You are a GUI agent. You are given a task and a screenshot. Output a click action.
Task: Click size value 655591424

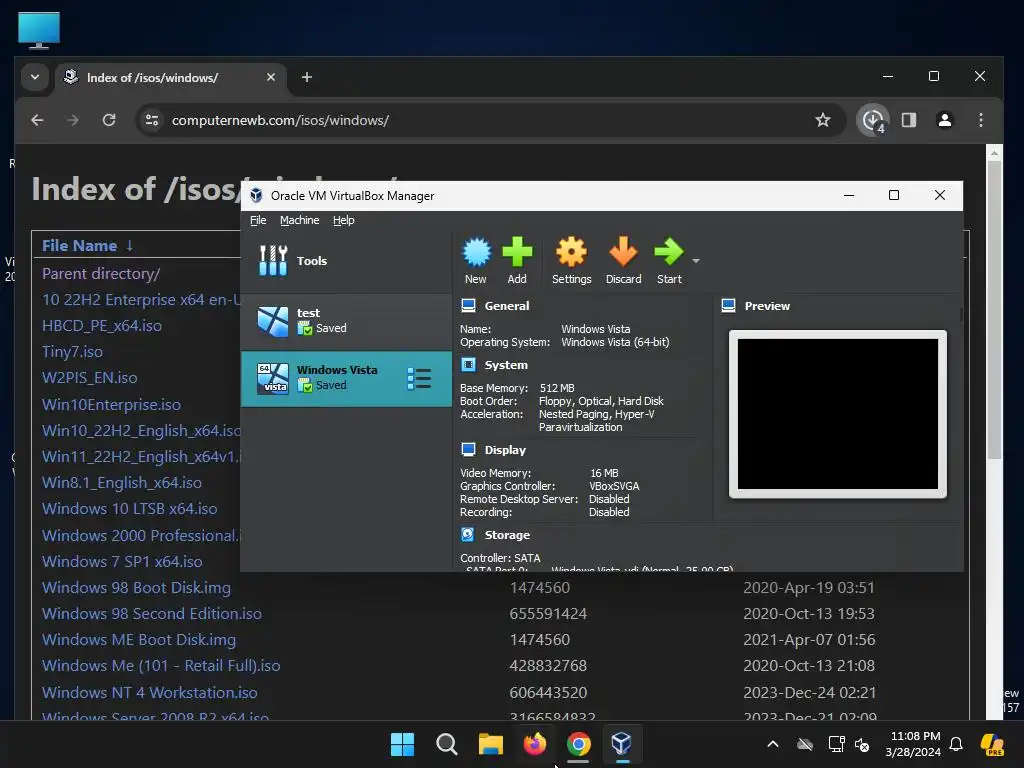point(548,614)
